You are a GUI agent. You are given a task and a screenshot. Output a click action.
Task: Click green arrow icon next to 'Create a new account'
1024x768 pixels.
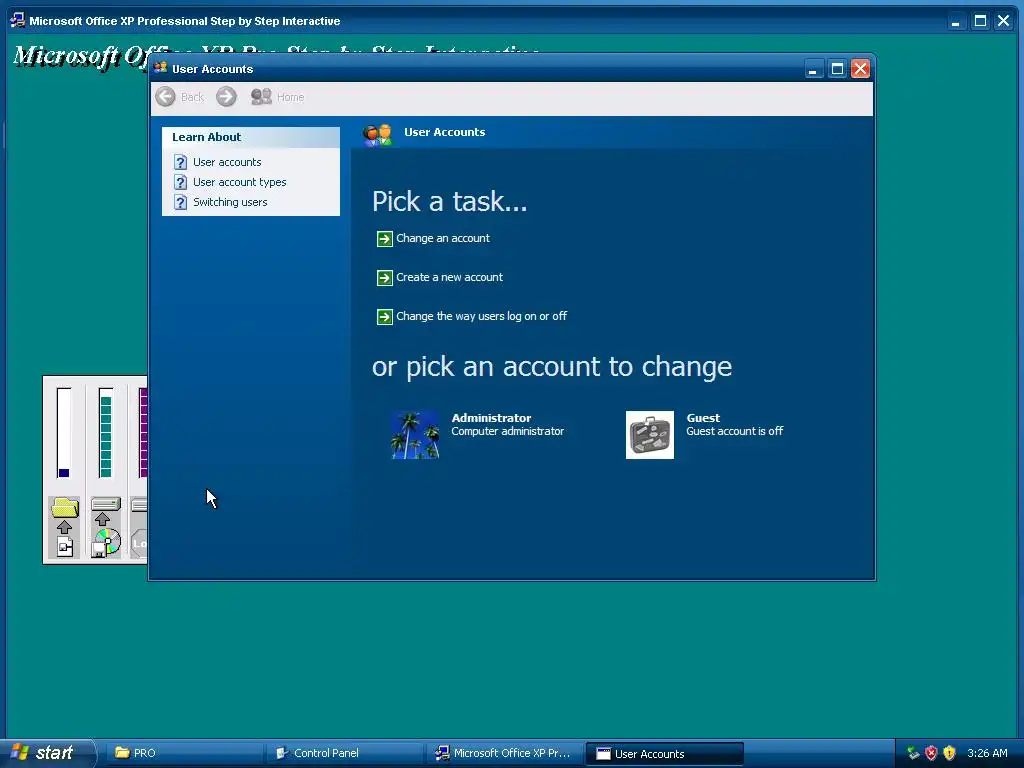coord(385,278)
